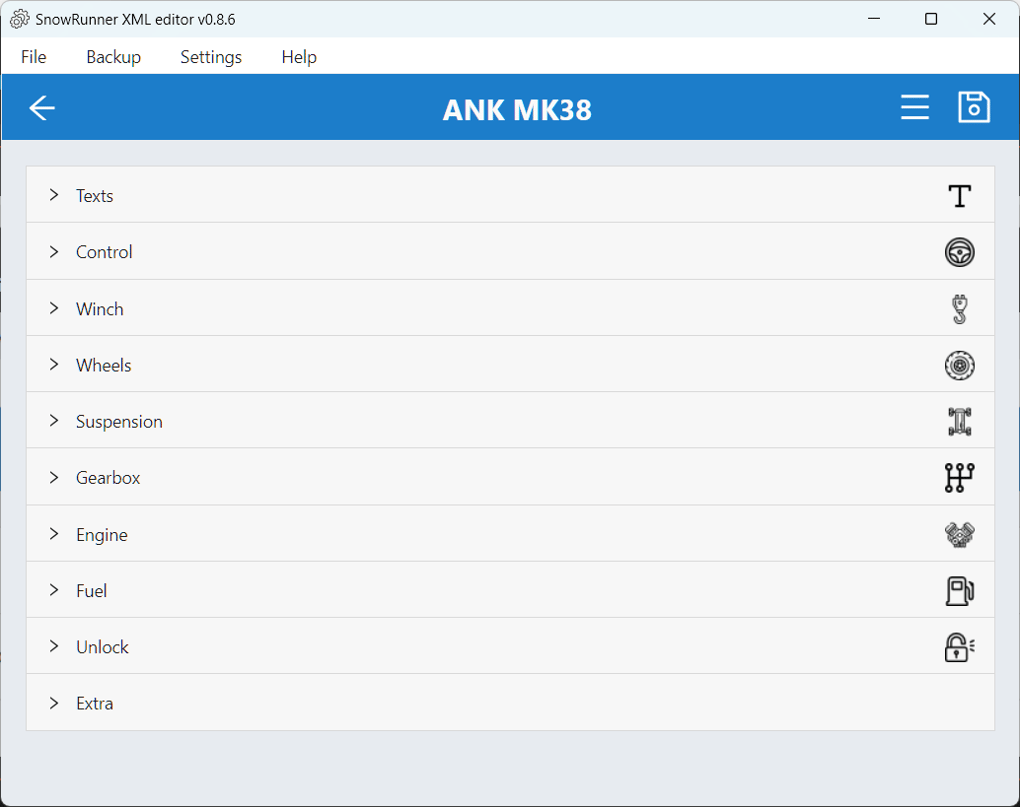Screen dimensions: 1020x807
Task: Click the Control label
Action: click(x=104, y=252)
